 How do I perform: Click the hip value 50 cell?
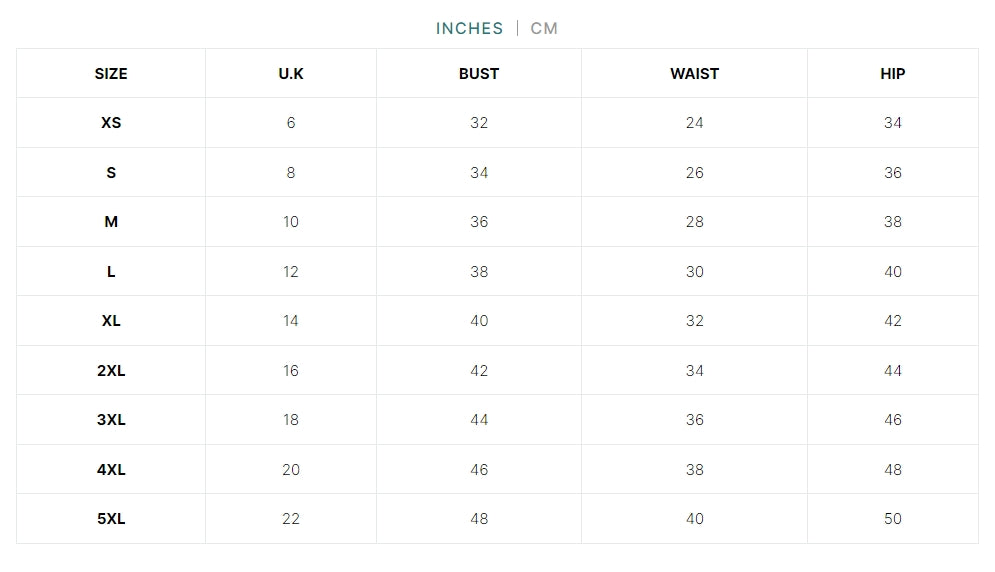[893, 519]
